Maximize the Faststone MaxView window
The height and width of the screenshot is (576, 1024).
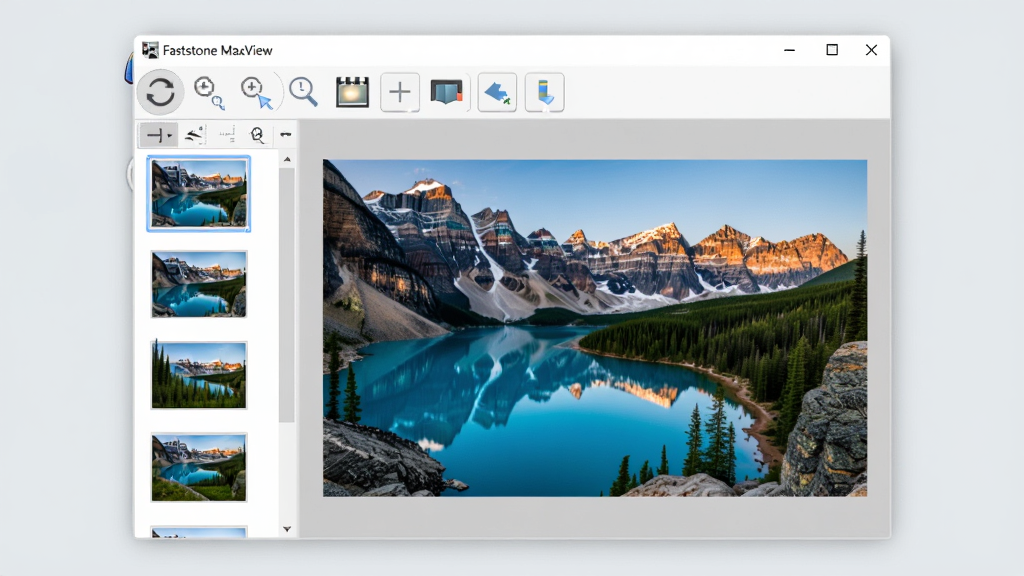pyautogui.click(x=831, y=50)
